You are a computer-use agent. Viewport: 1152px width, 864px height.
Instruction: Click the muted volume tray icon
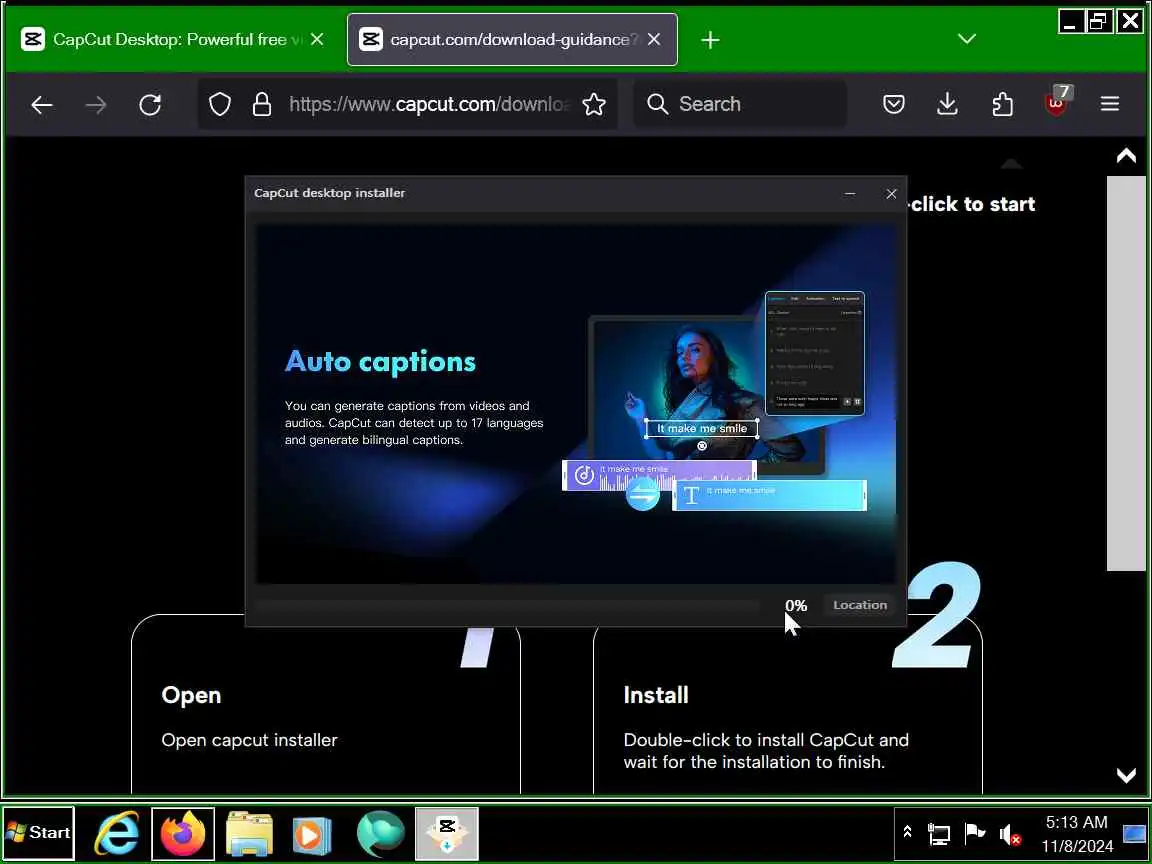pyautogui.click(x=1010, y=835)
